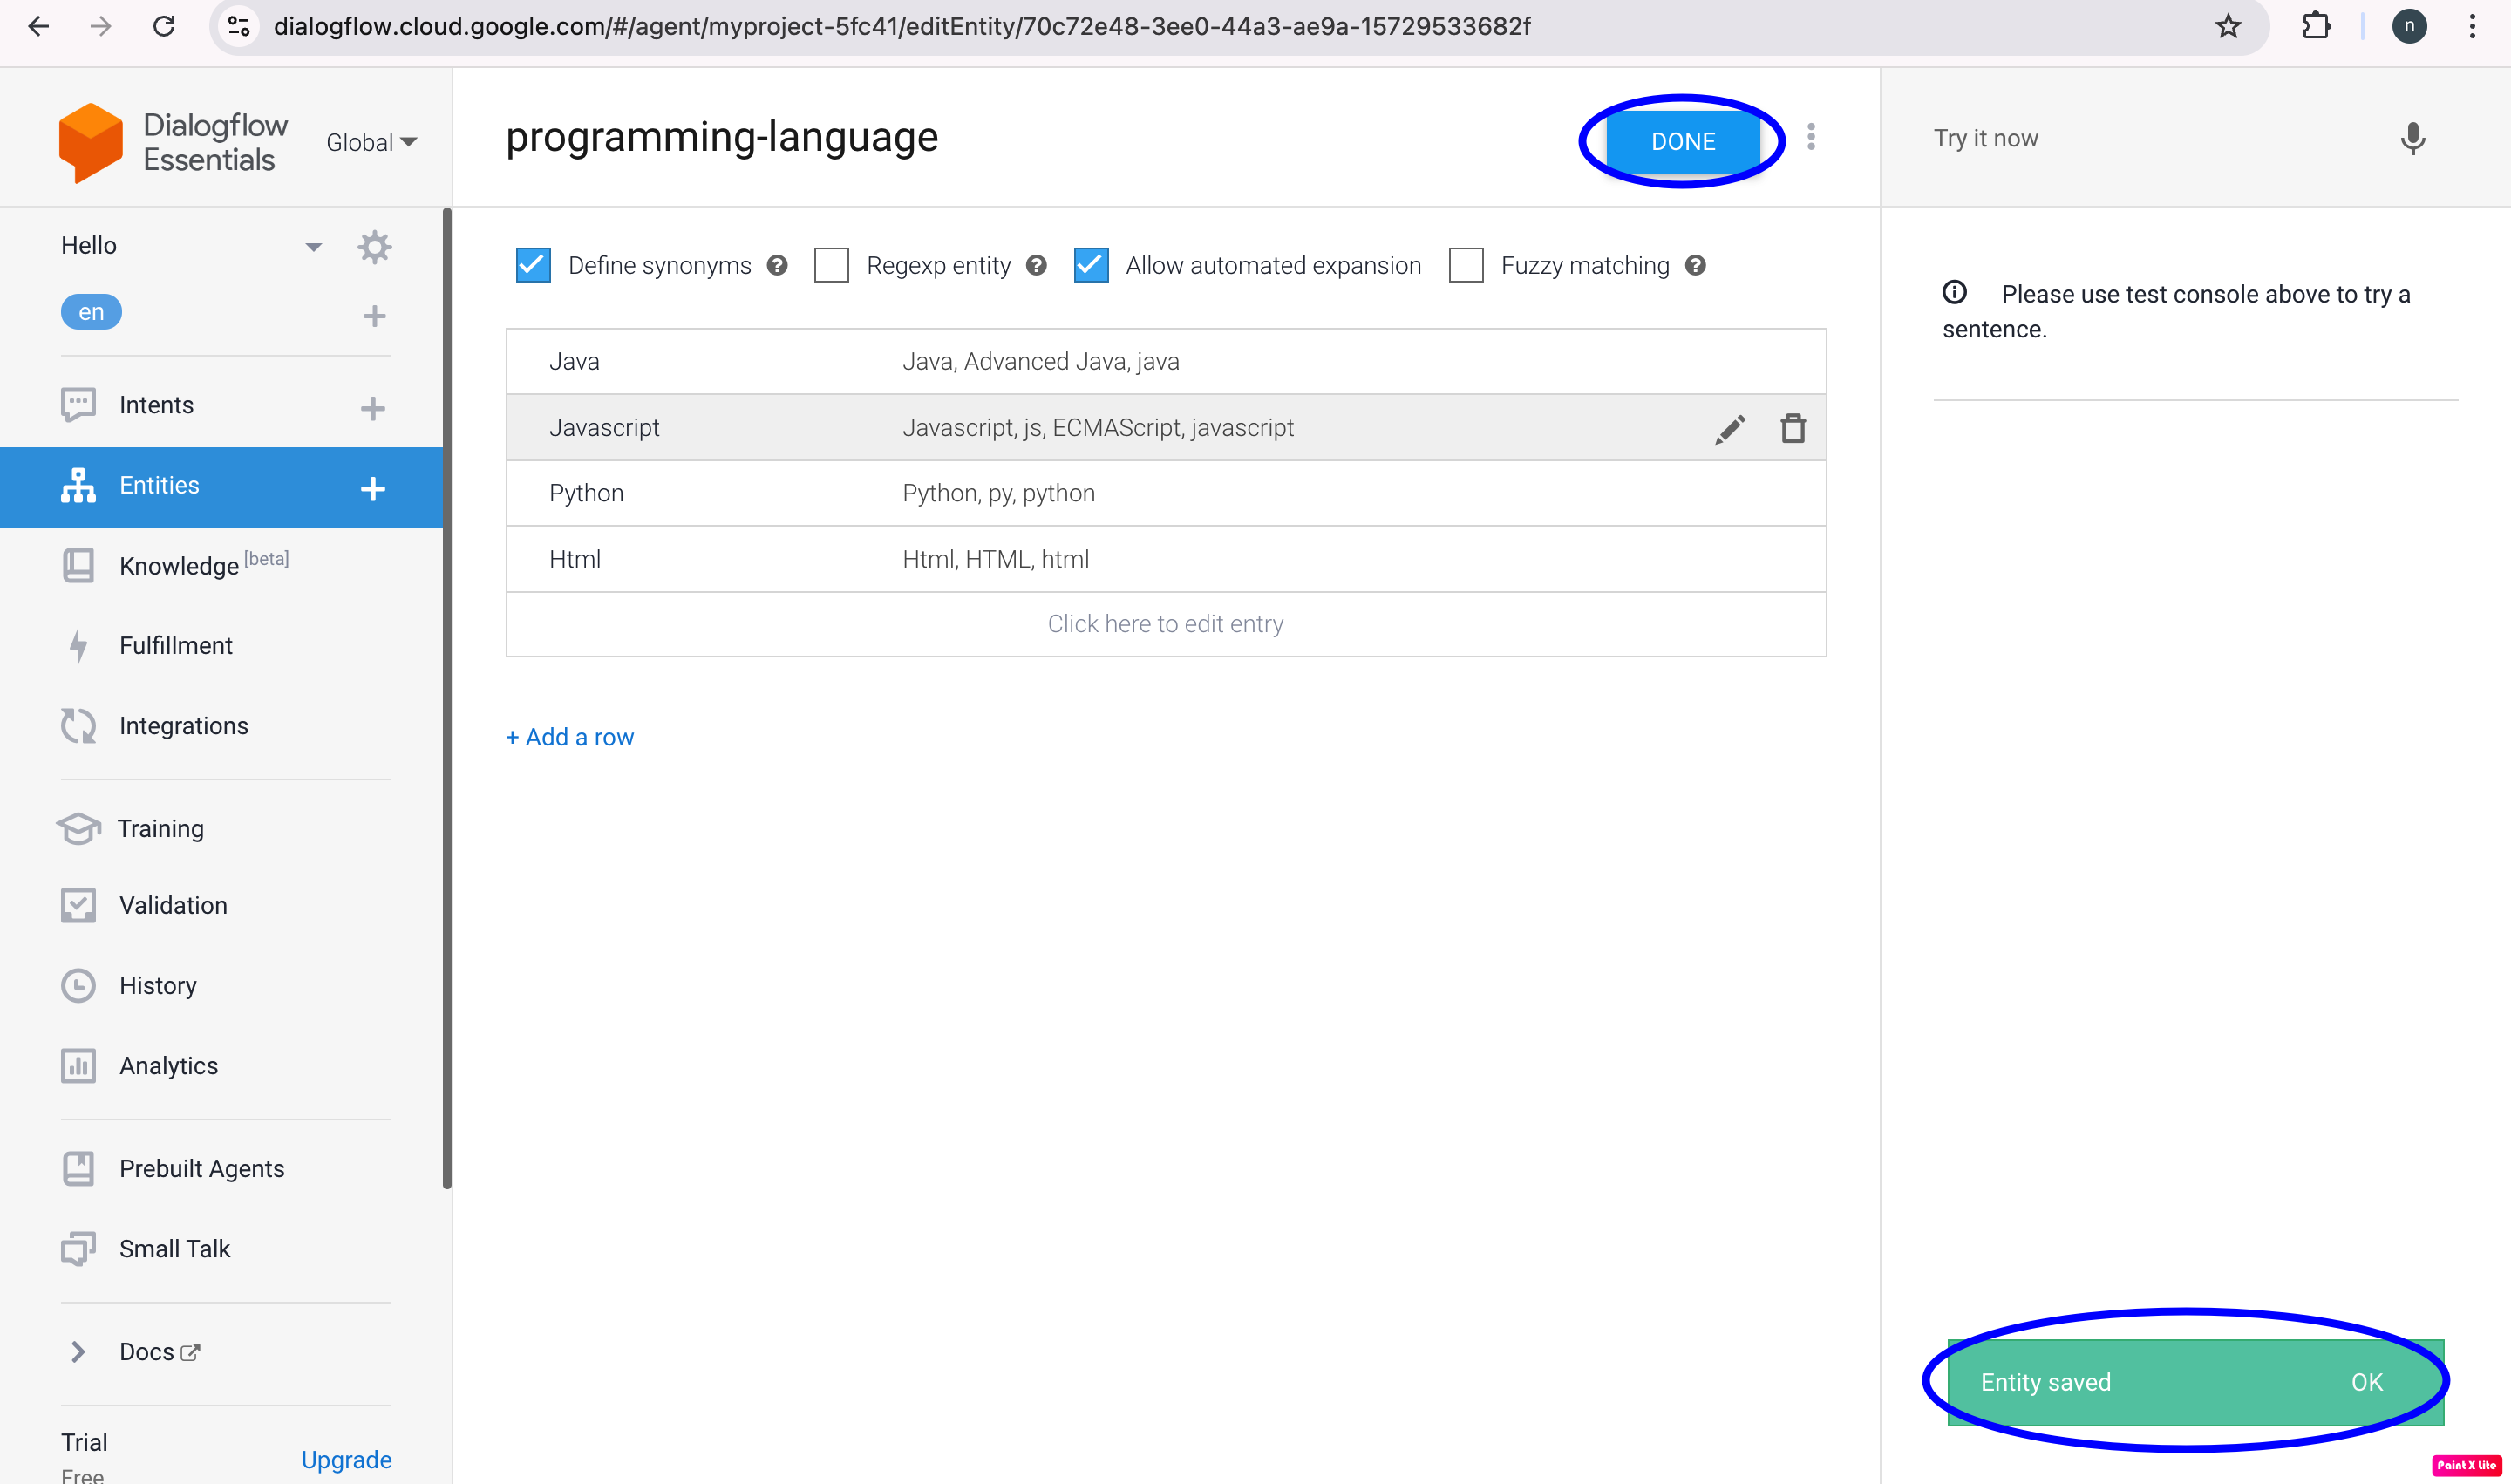2511x1484 pixels.
Task: Select the en language tab
Action: tap(91, 311)
